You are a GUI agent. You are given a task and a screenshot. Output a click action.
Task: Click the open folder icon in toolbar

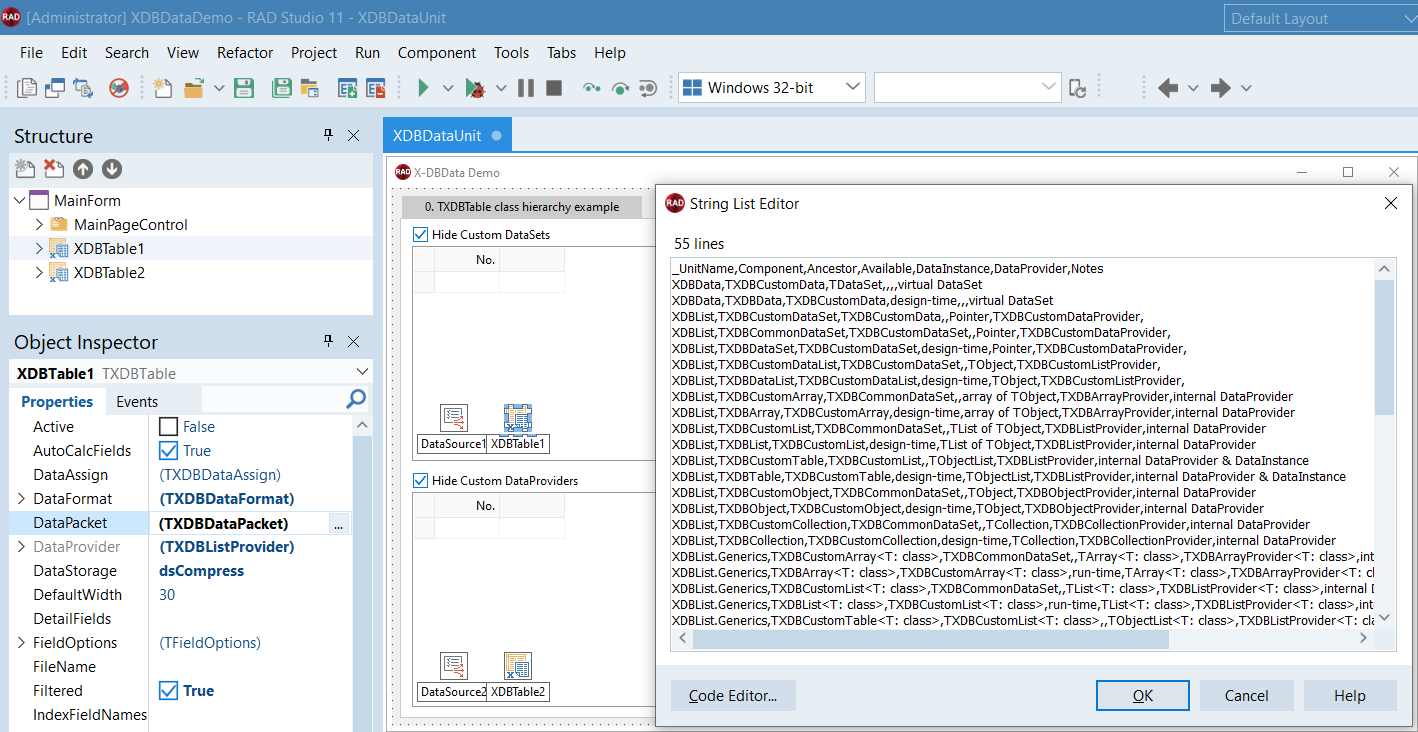point(194,88)
